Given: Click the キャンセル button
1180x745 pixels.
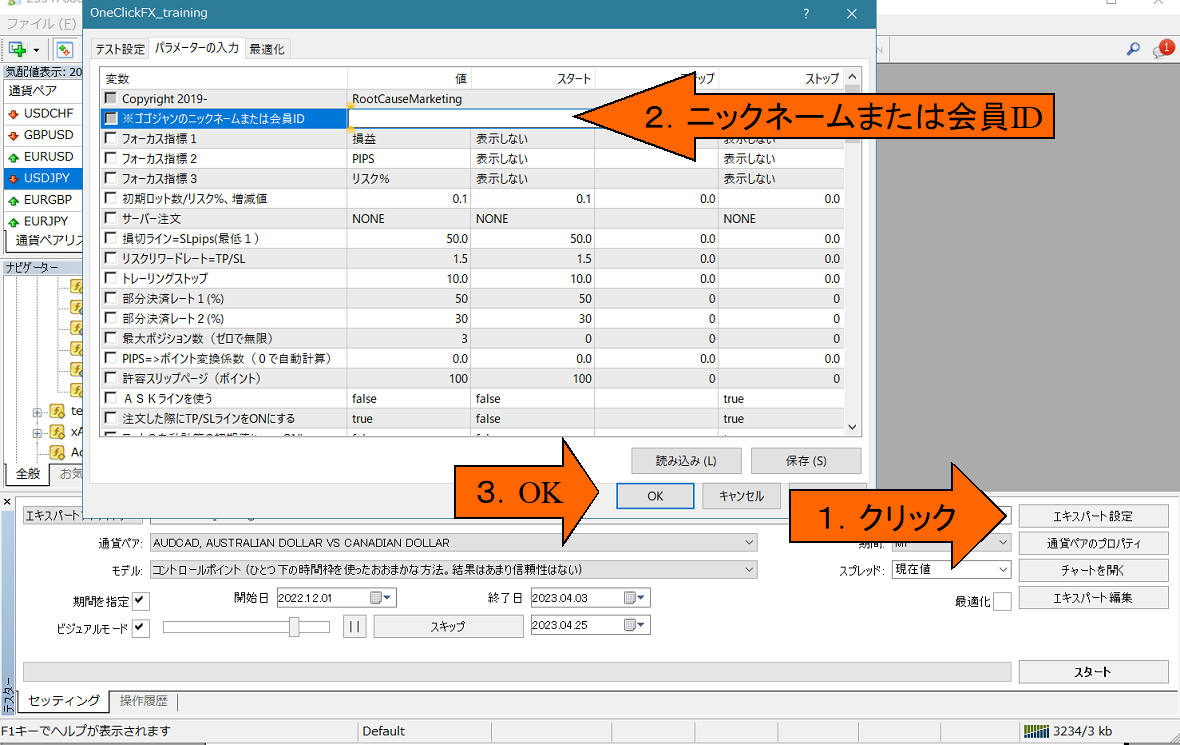Looking at the screenshot, I should coord(741,496).
